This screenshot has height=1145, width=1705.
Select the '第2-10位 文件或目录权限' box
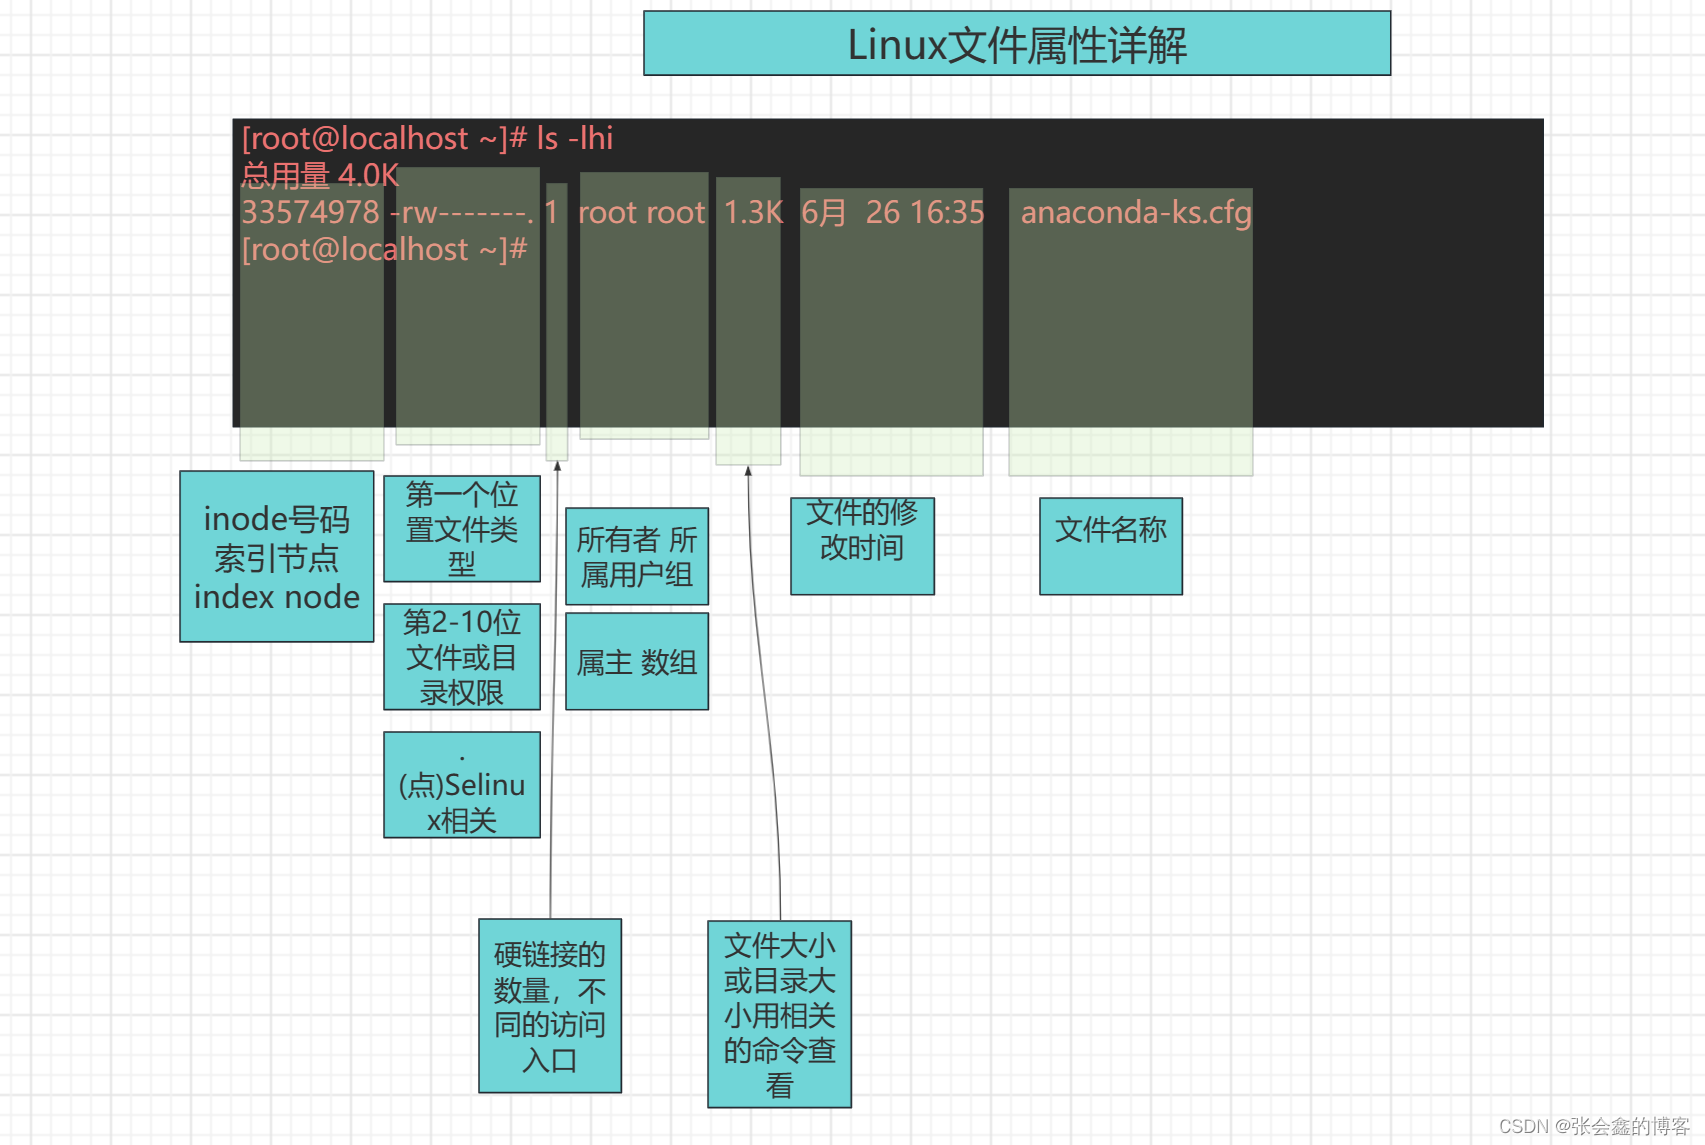point(462,657)
